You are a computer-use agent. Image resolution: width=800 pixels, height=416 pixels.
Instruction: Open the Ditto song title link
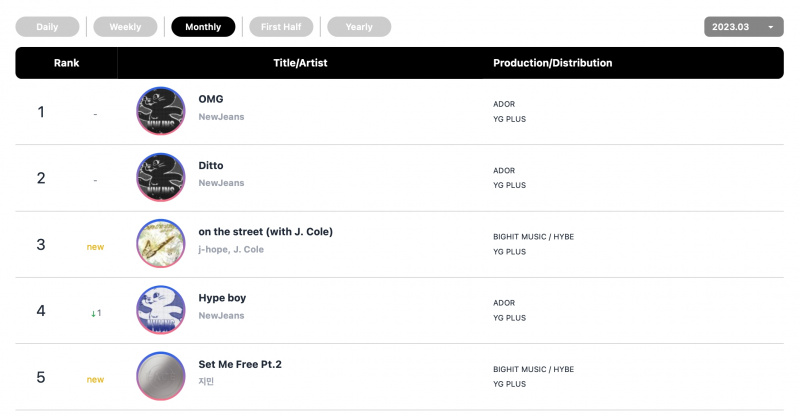tap(211, 165)
